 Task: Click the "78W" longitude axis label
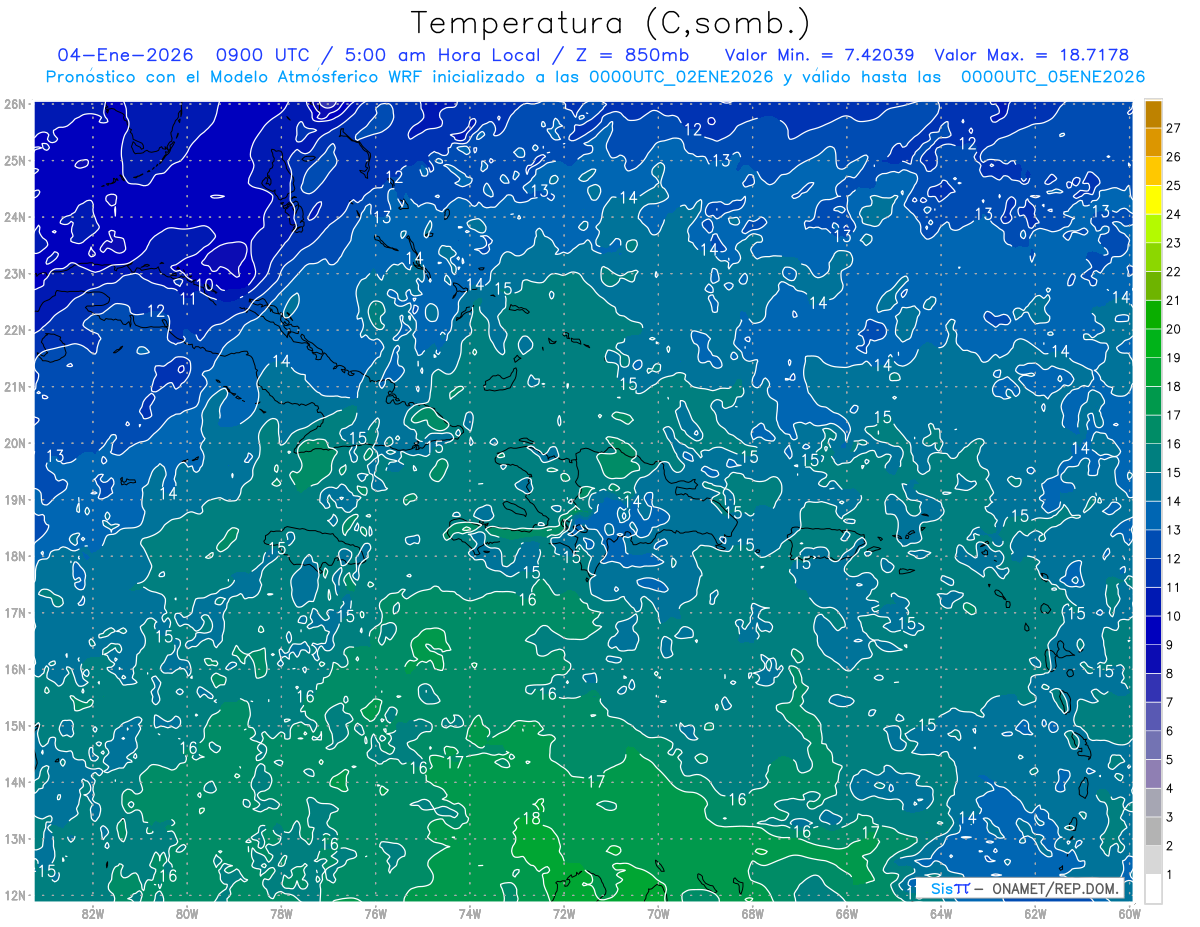pyautogui.click(x=281, y=914)
